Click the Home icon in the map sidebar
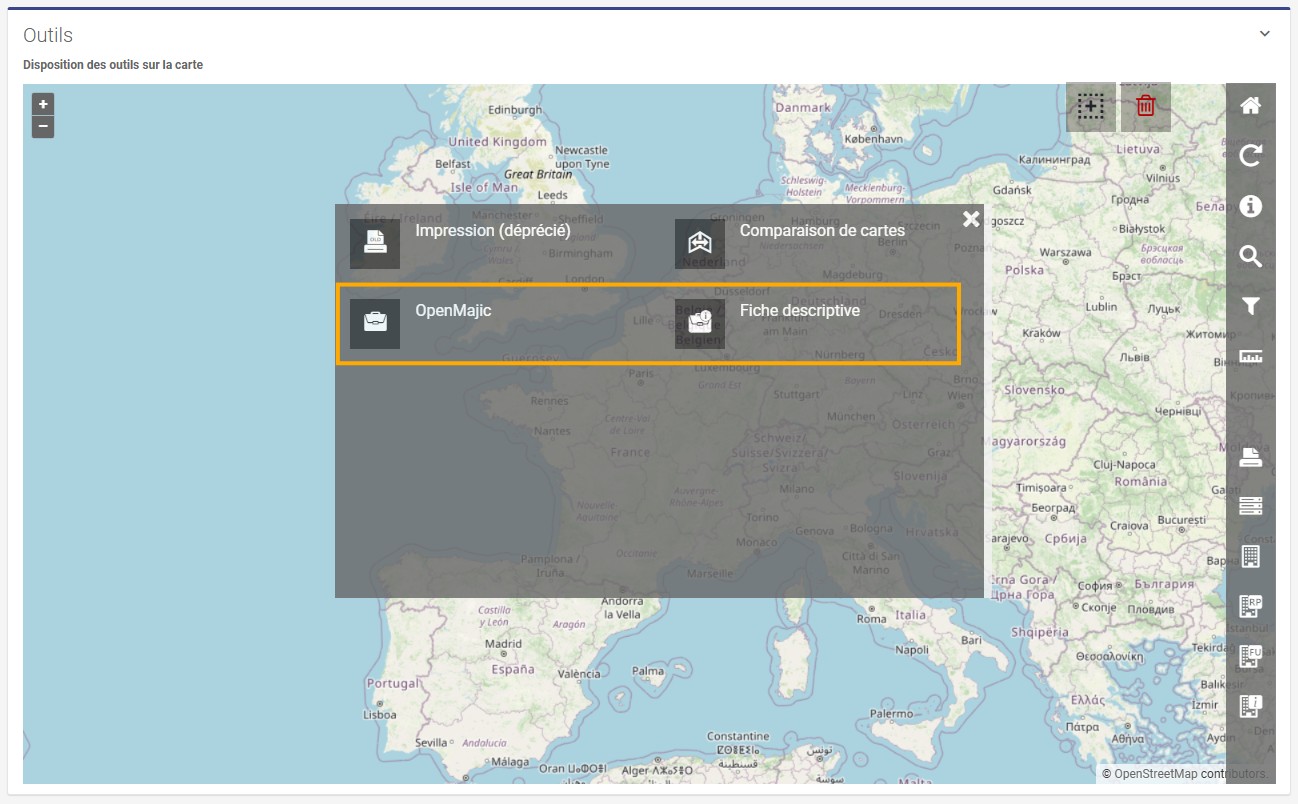The width and height of the screenshot is (1298, 804). [1250, 106]
